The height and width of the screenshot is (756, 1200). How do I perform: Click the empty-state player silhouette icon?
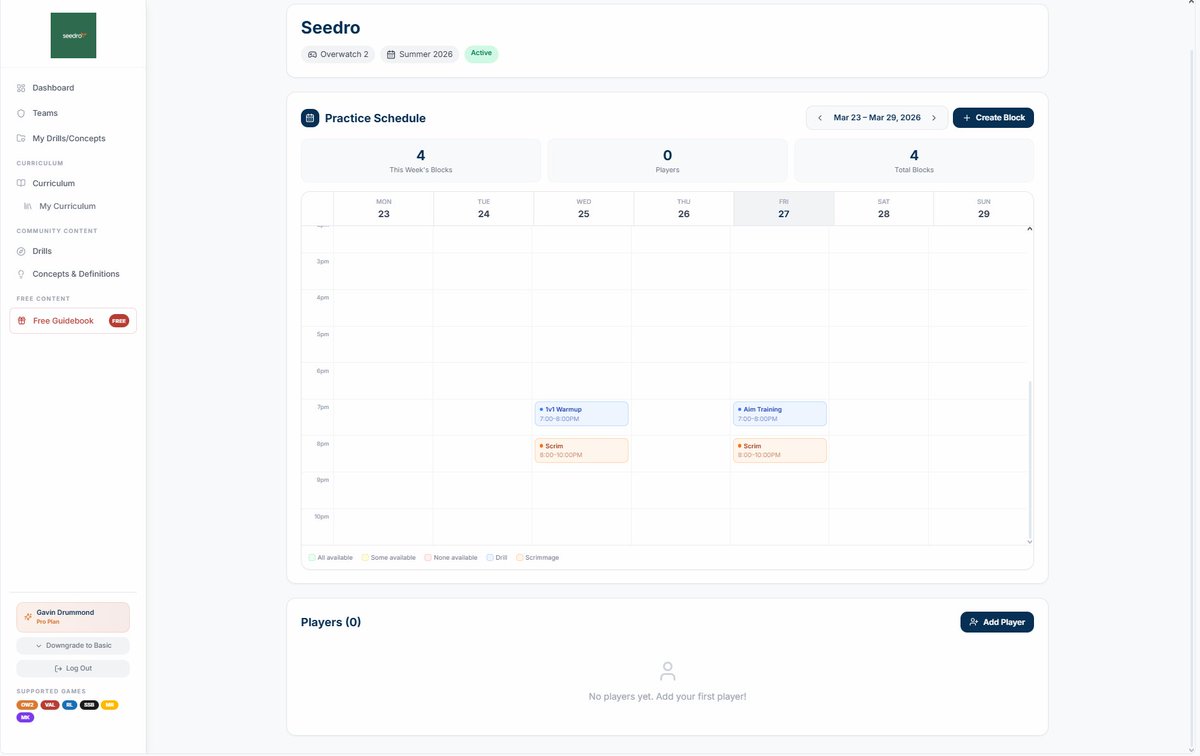click(x=667, y=671)
